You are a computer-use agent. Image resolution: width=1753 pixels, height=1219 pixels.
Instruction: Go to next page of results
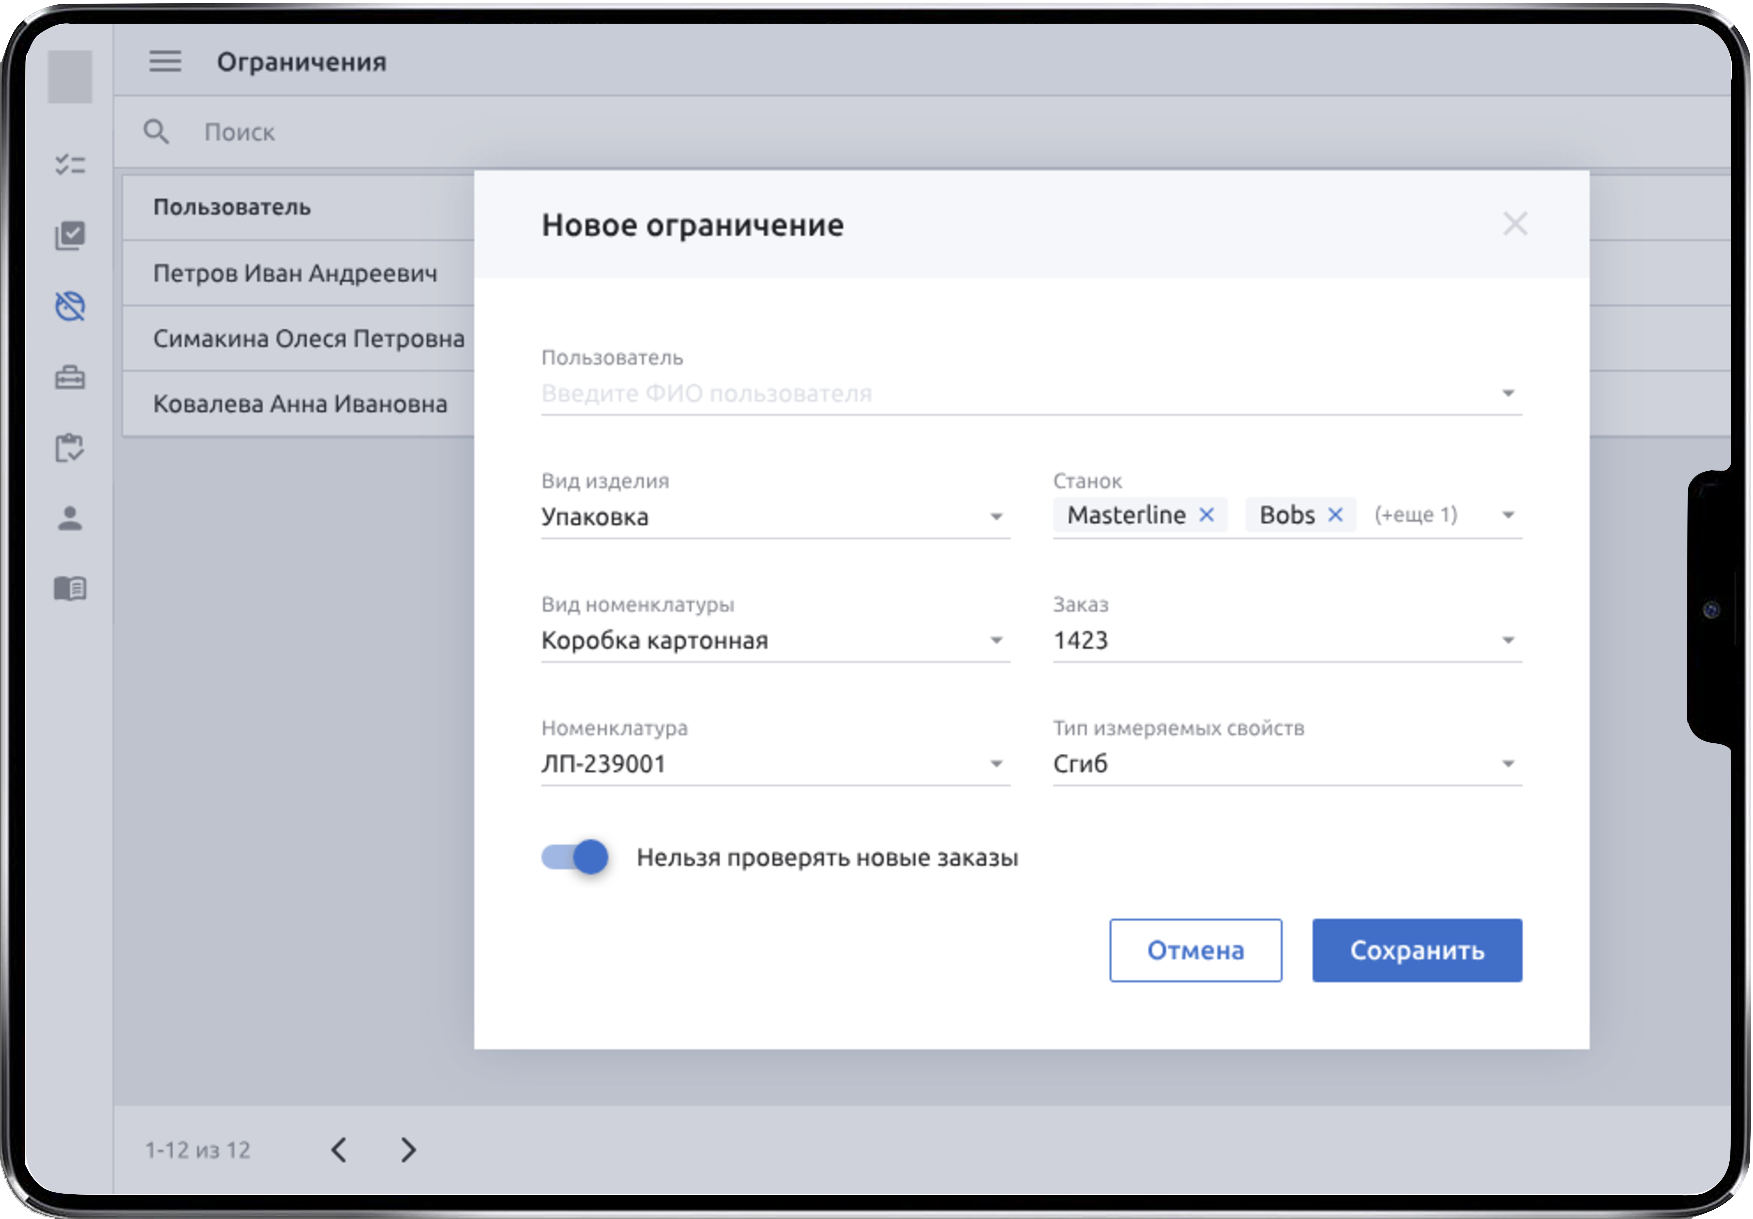(x=407, y=1150)
